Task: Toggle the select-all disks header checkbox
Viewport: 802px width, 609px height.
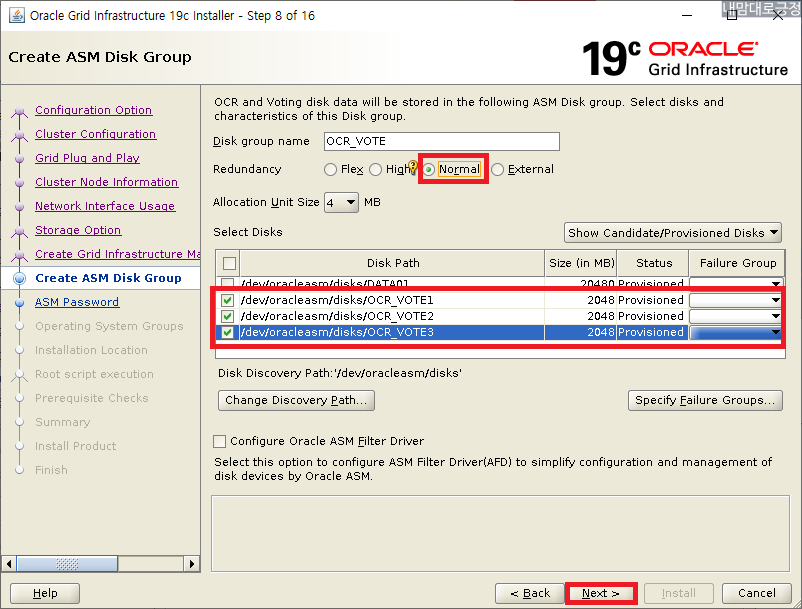Action: click(229, 263)
